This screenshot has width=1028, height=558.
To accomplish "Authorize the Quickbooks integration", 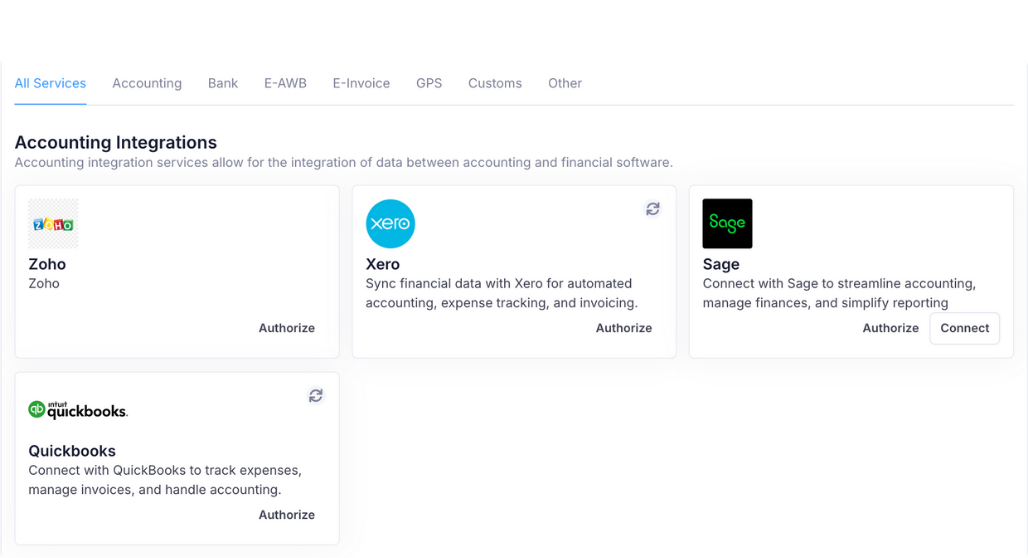I will click(x=287, y=515).
